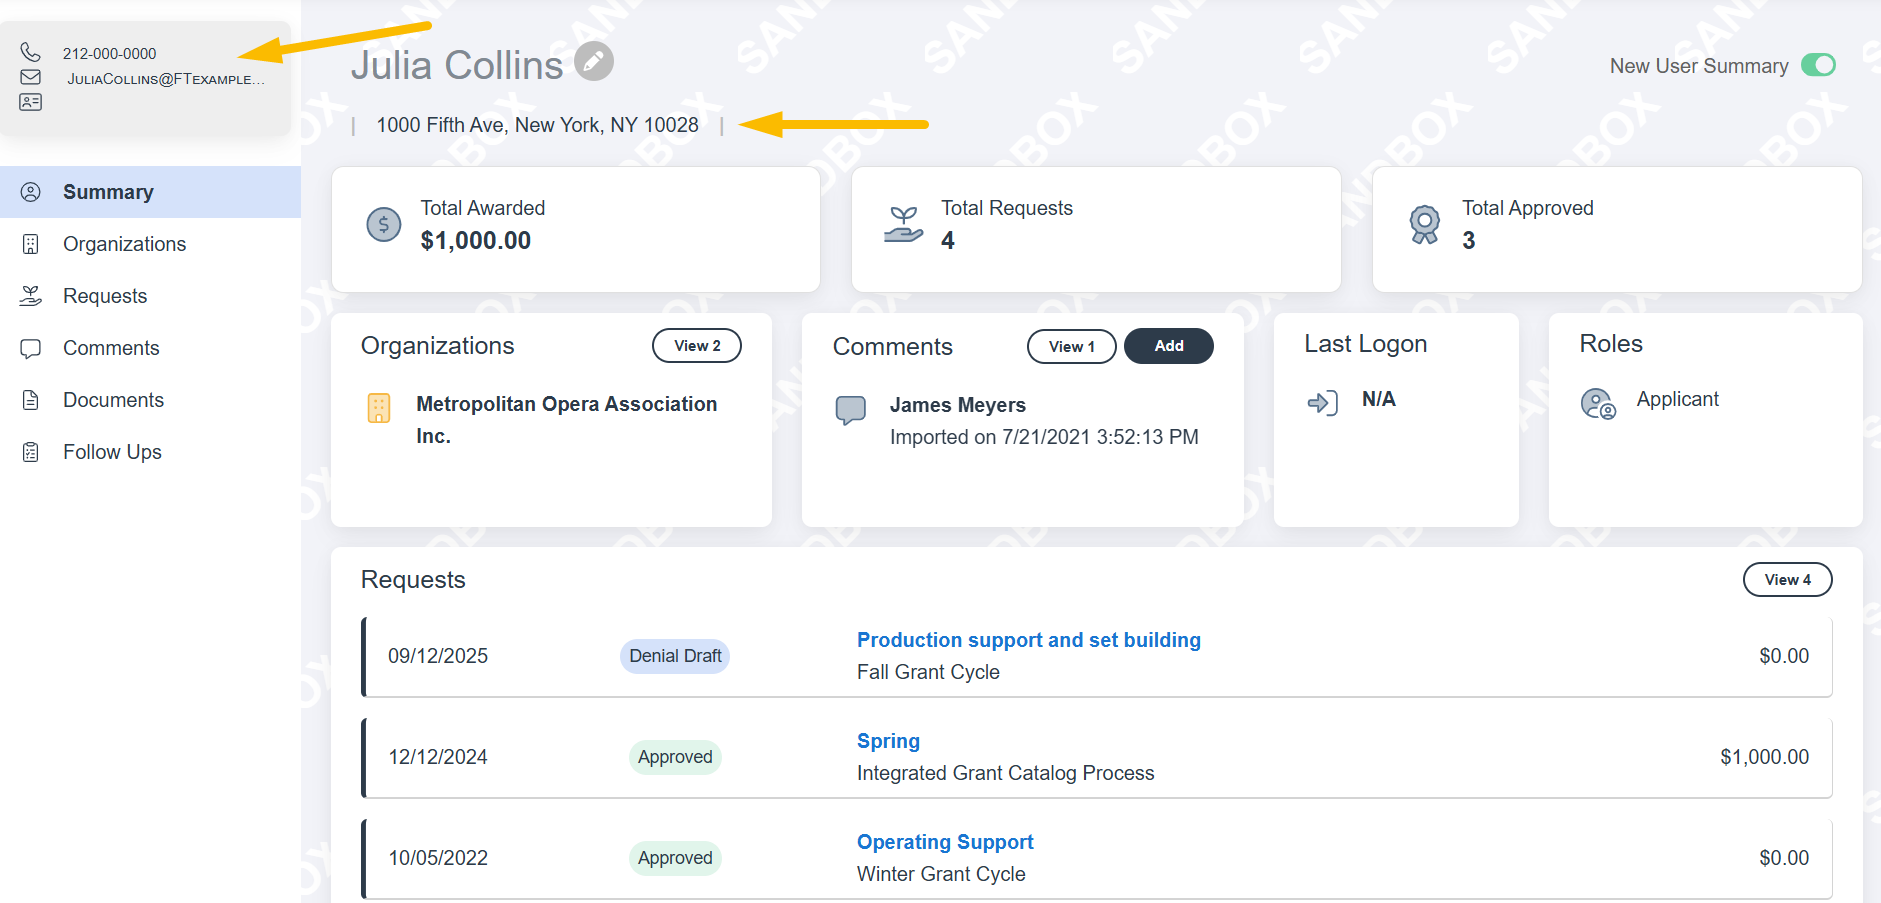The image size is (1881, 903).
Task: Open the Spring request link
Action: (888, 741)
